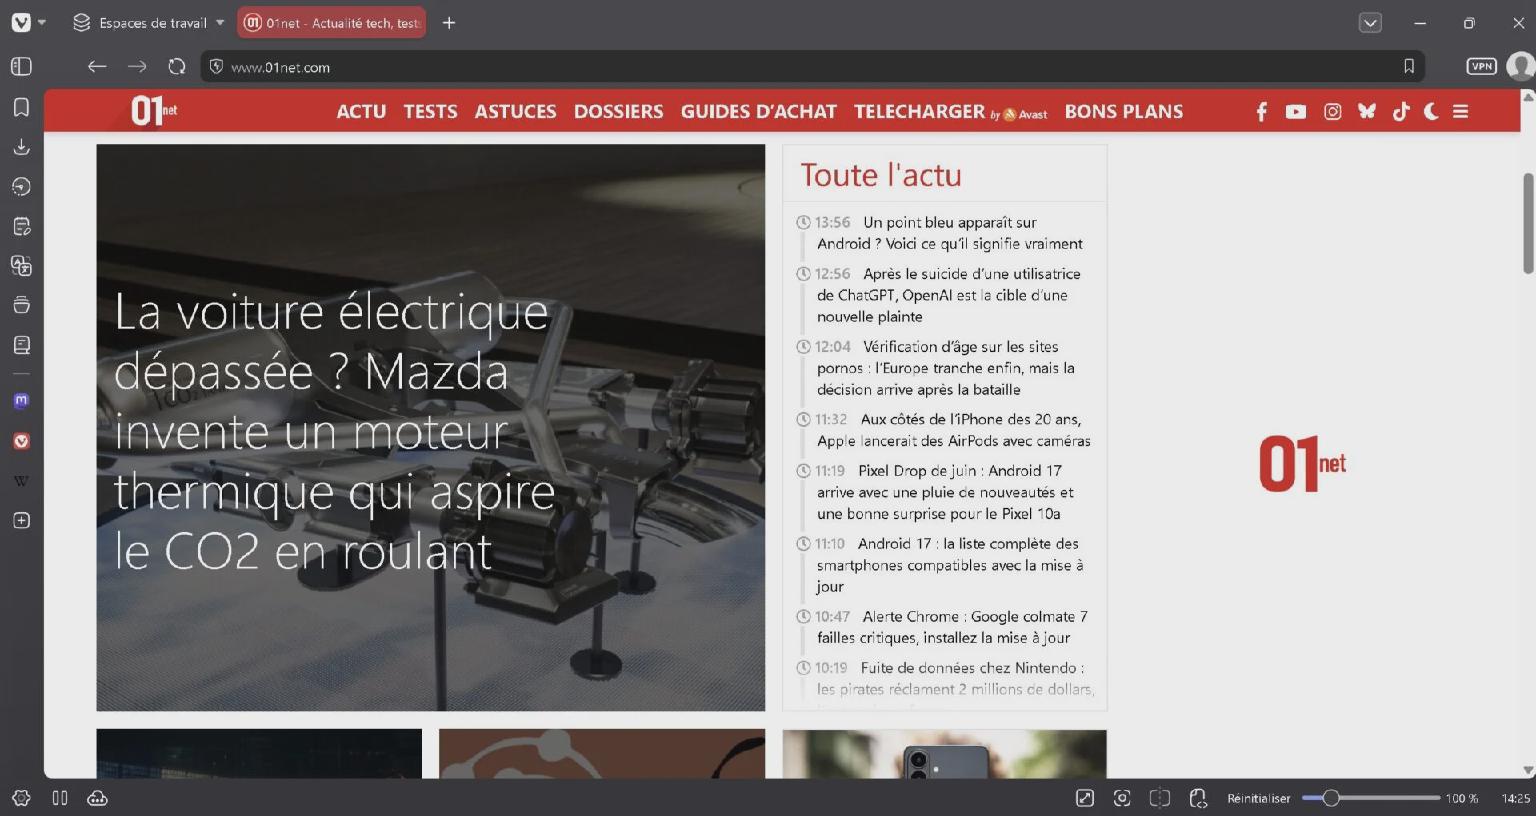Expand the 01net hamburger menu
This screenshot has width=1536, height=816.
pyautogui.click(x=1461, y=112)
